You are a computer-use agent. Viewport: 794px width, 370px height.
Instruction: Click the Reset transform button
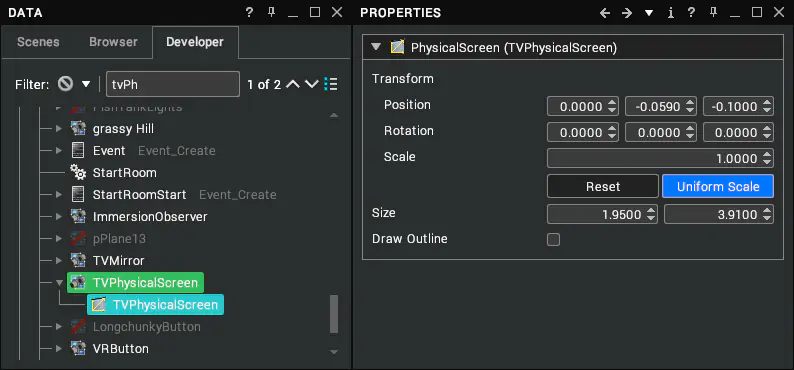(603, 186)
